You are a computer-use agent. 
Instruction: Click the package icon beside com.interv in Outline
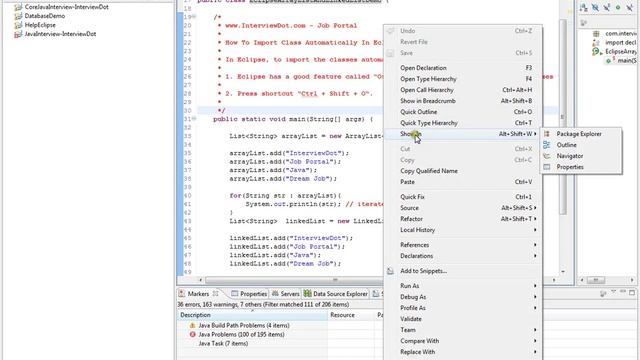tap(596, 33)
